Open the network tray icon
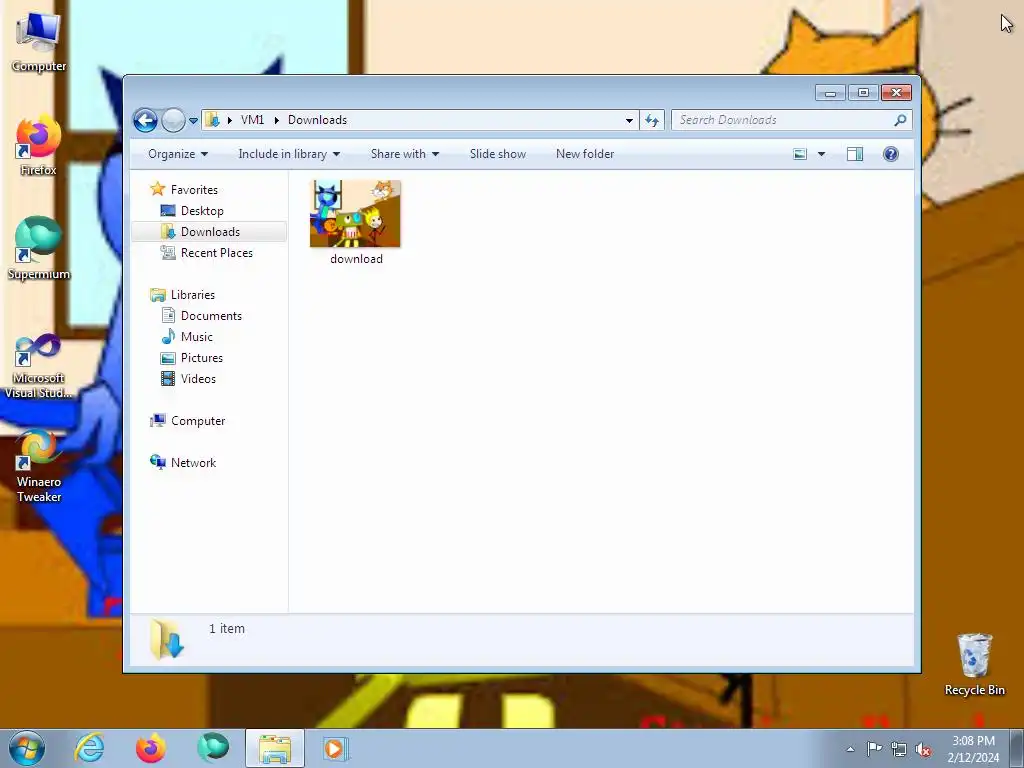1024x768 pixels. tap(899, 749)
